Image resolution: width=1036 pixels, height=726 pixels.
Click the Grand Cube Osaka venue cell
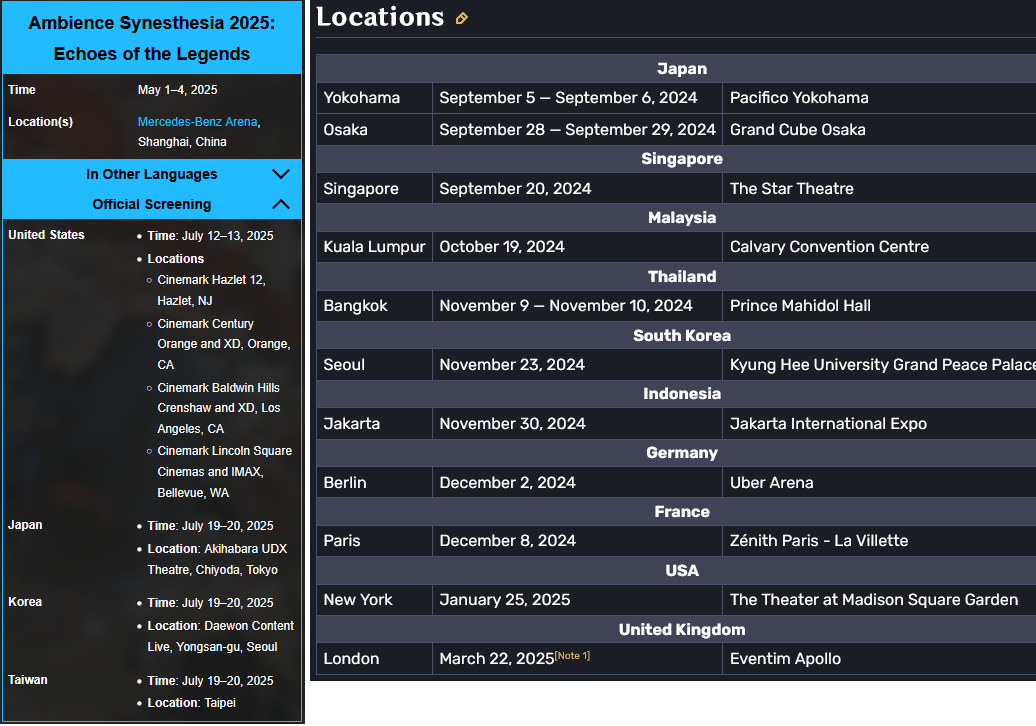pyautogui.click(x=879, y=129)
